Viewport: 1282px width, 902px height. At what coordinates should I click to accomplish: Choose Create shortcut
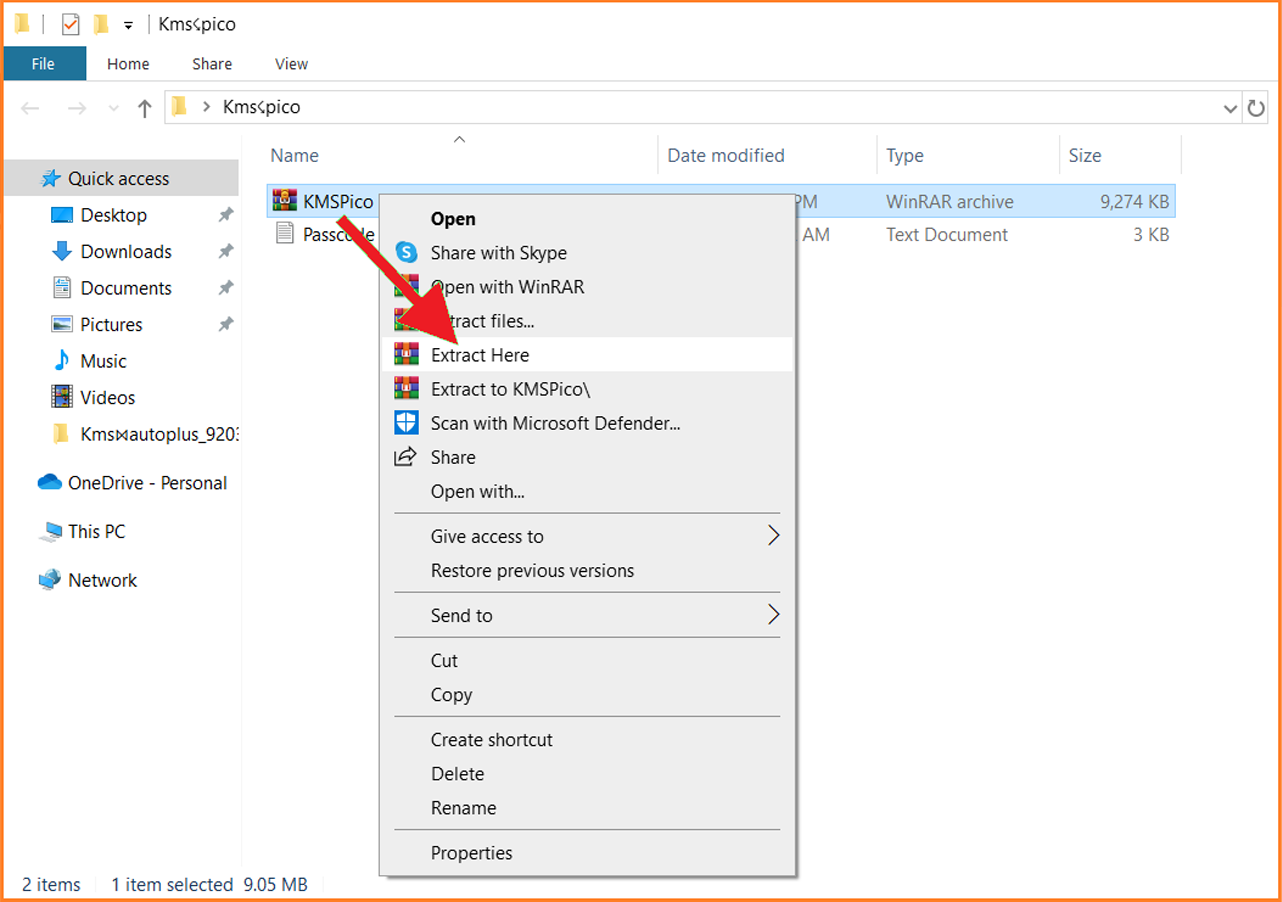pos(587,740)
